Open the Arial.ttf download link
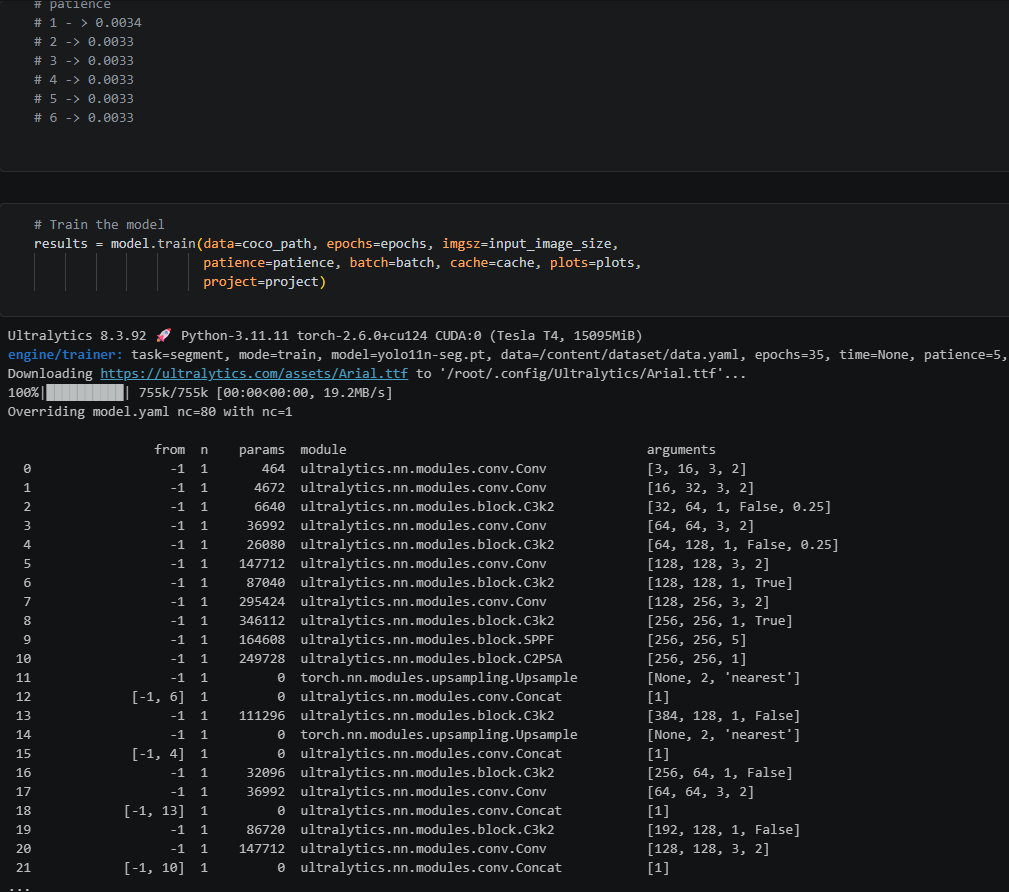 pos(254,373)
